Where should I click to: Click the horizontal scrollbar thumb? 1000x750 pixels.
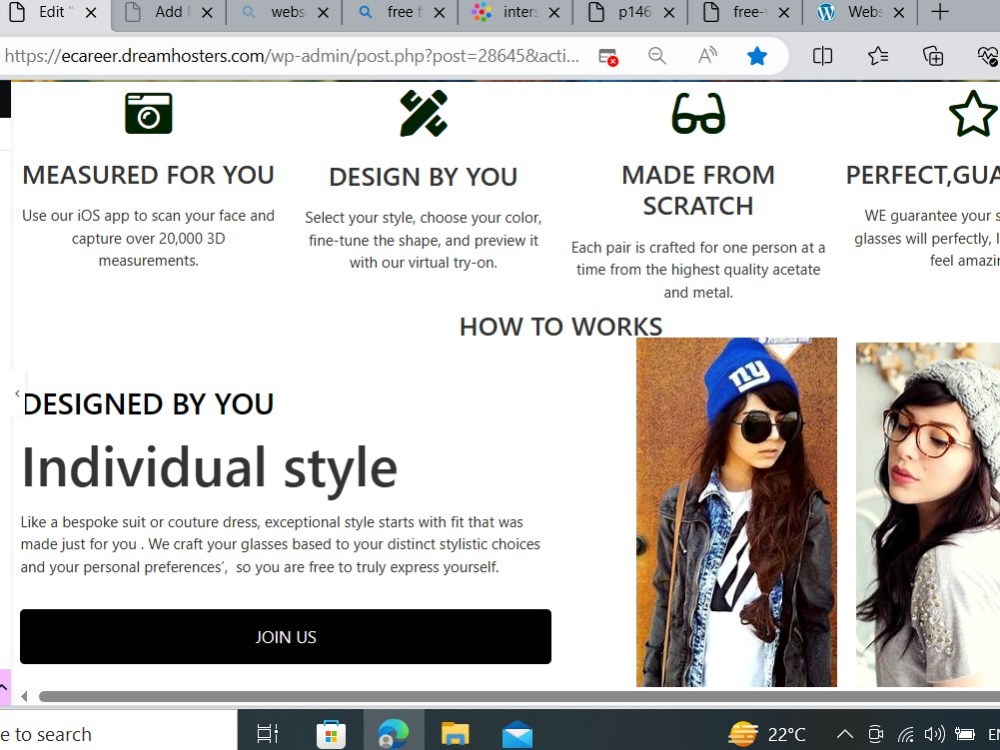519,696
